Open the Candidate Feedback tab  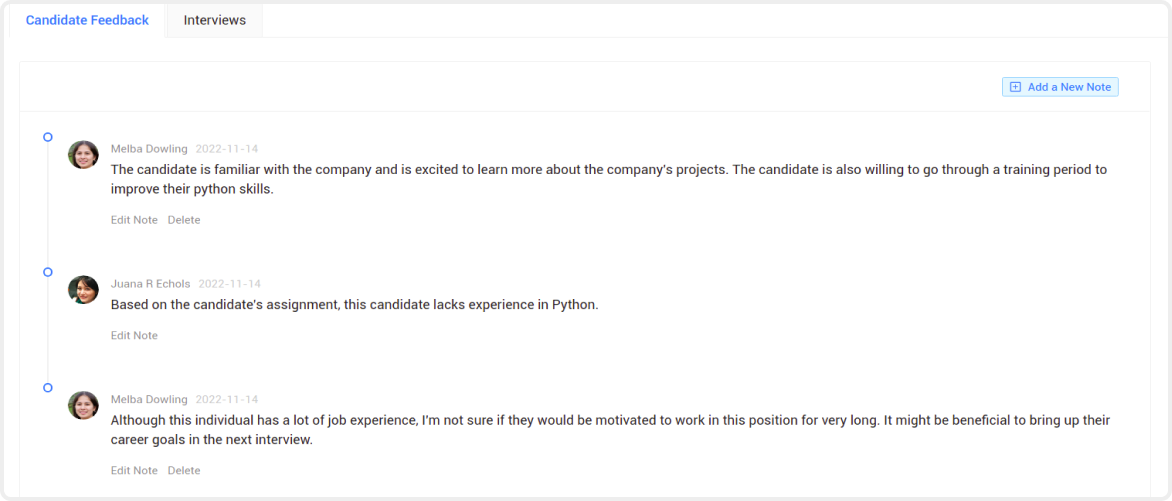point(87,20)
